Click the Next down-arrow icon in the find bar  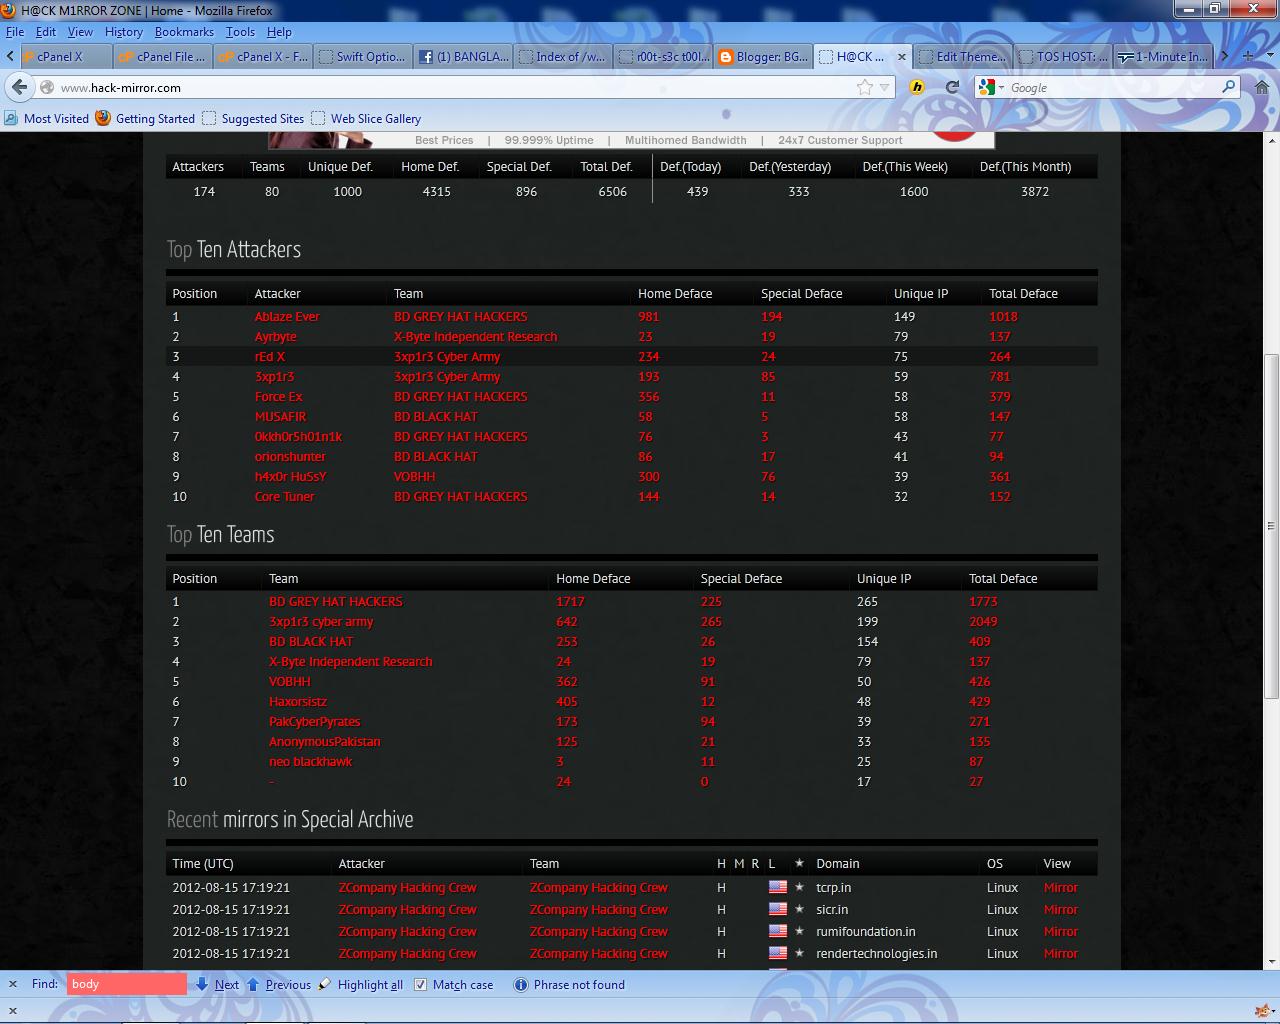203,984
